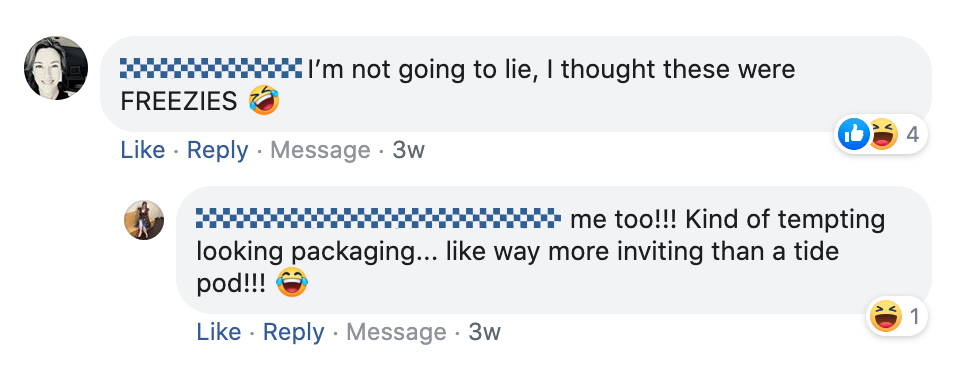Message the author of the tide pod reply
This screenshot has width=977, height=378.
point(396,332)
